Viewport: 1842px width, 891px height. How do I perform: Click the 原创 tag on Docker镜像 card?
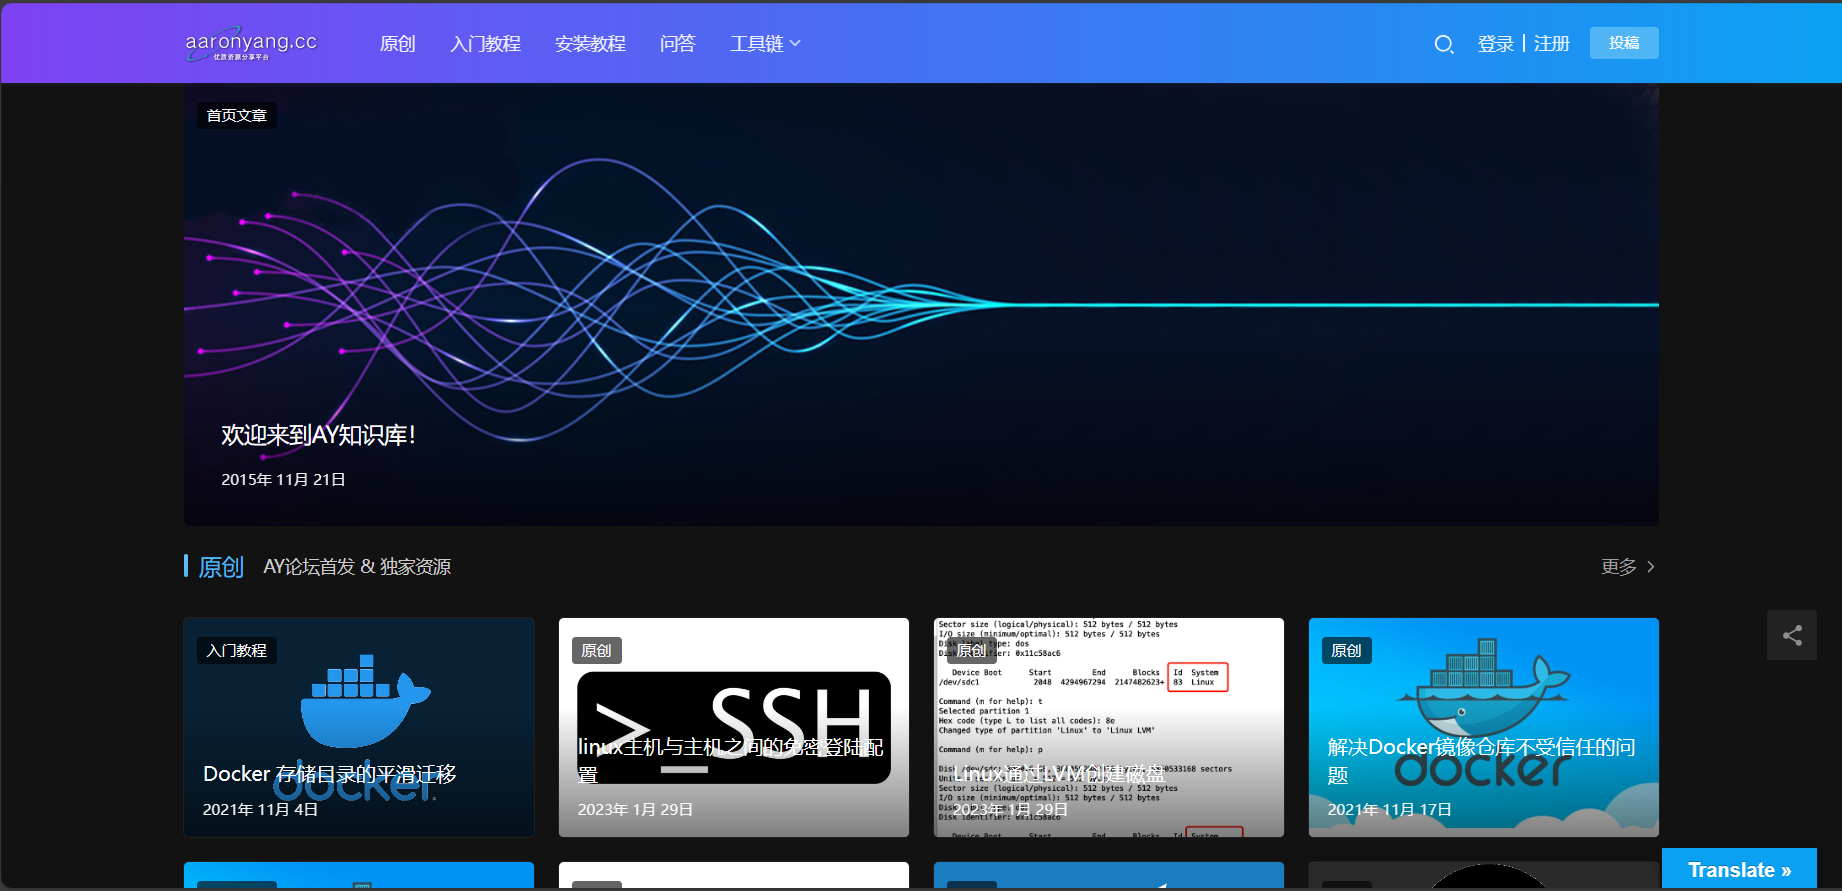[1347, 651]
